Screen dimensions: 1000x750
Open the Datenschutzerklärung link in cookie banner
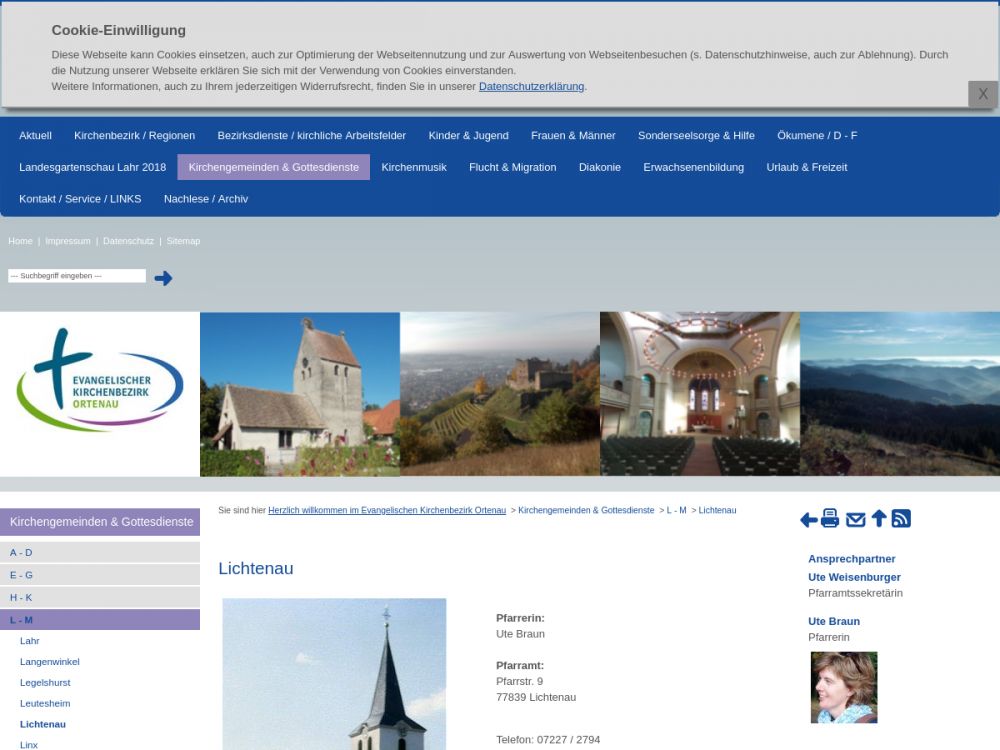[531, 87]
